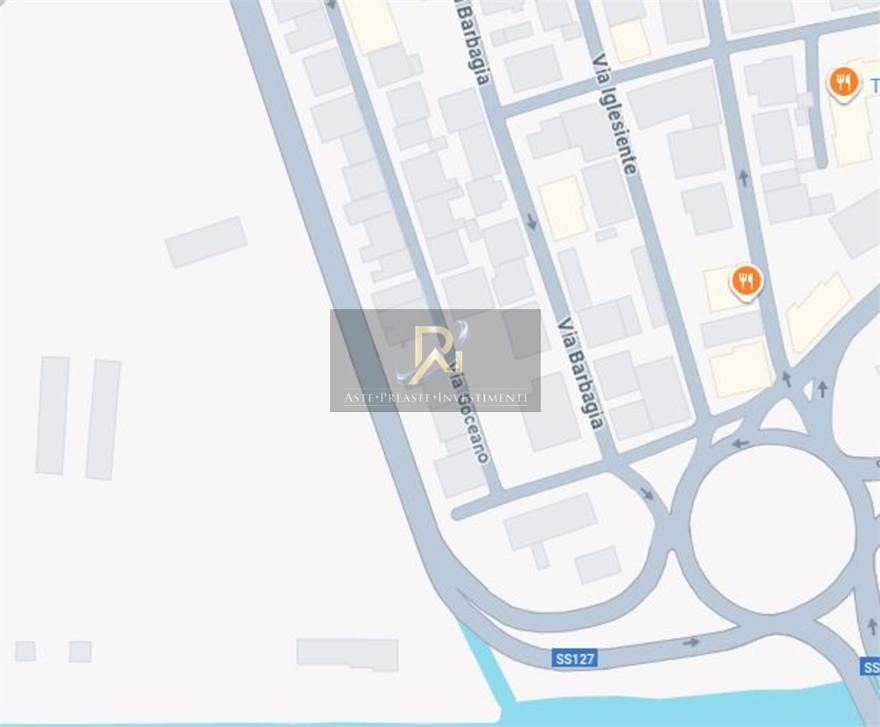The width and height of the screenshot is (880, 727).
Task: Click the Via Iglesiente street label
Action: click(616, 114)
